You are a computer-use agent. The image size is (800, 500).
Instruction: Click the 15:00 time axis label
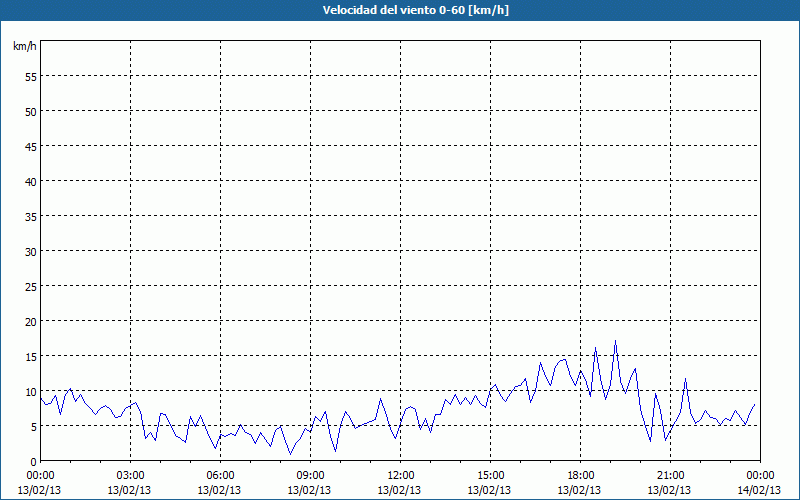pyautogui.click(x=490, y=476)
